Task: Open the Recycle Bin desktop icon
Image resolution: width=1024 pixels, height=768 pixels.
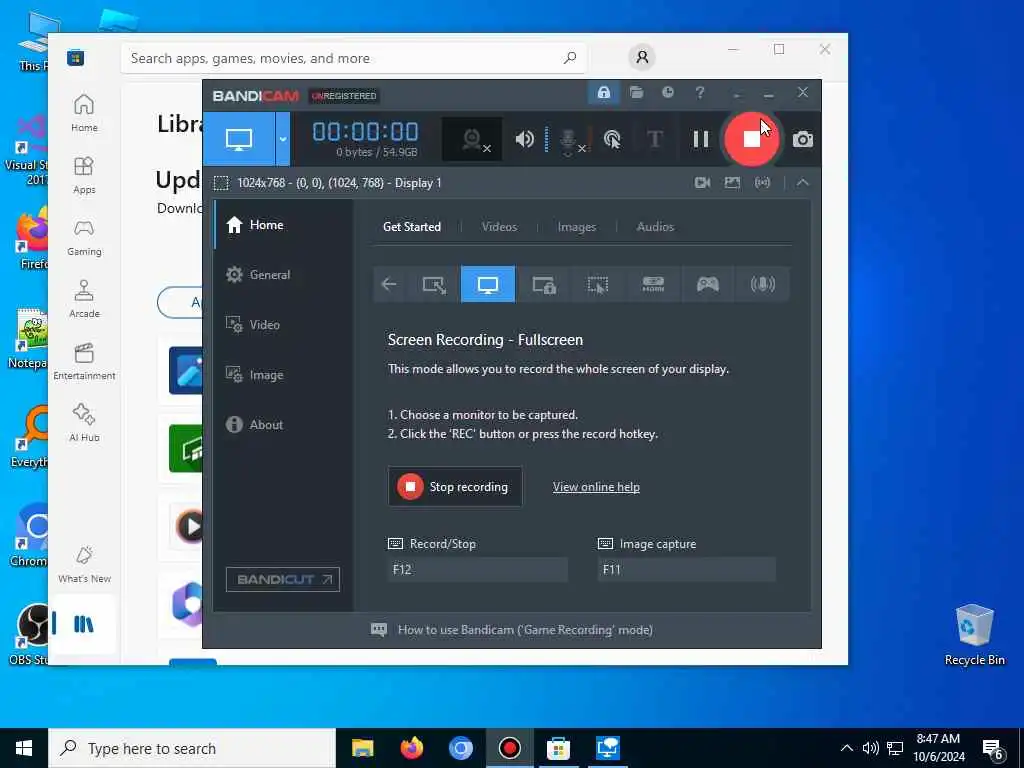Action: click(974, 635)
